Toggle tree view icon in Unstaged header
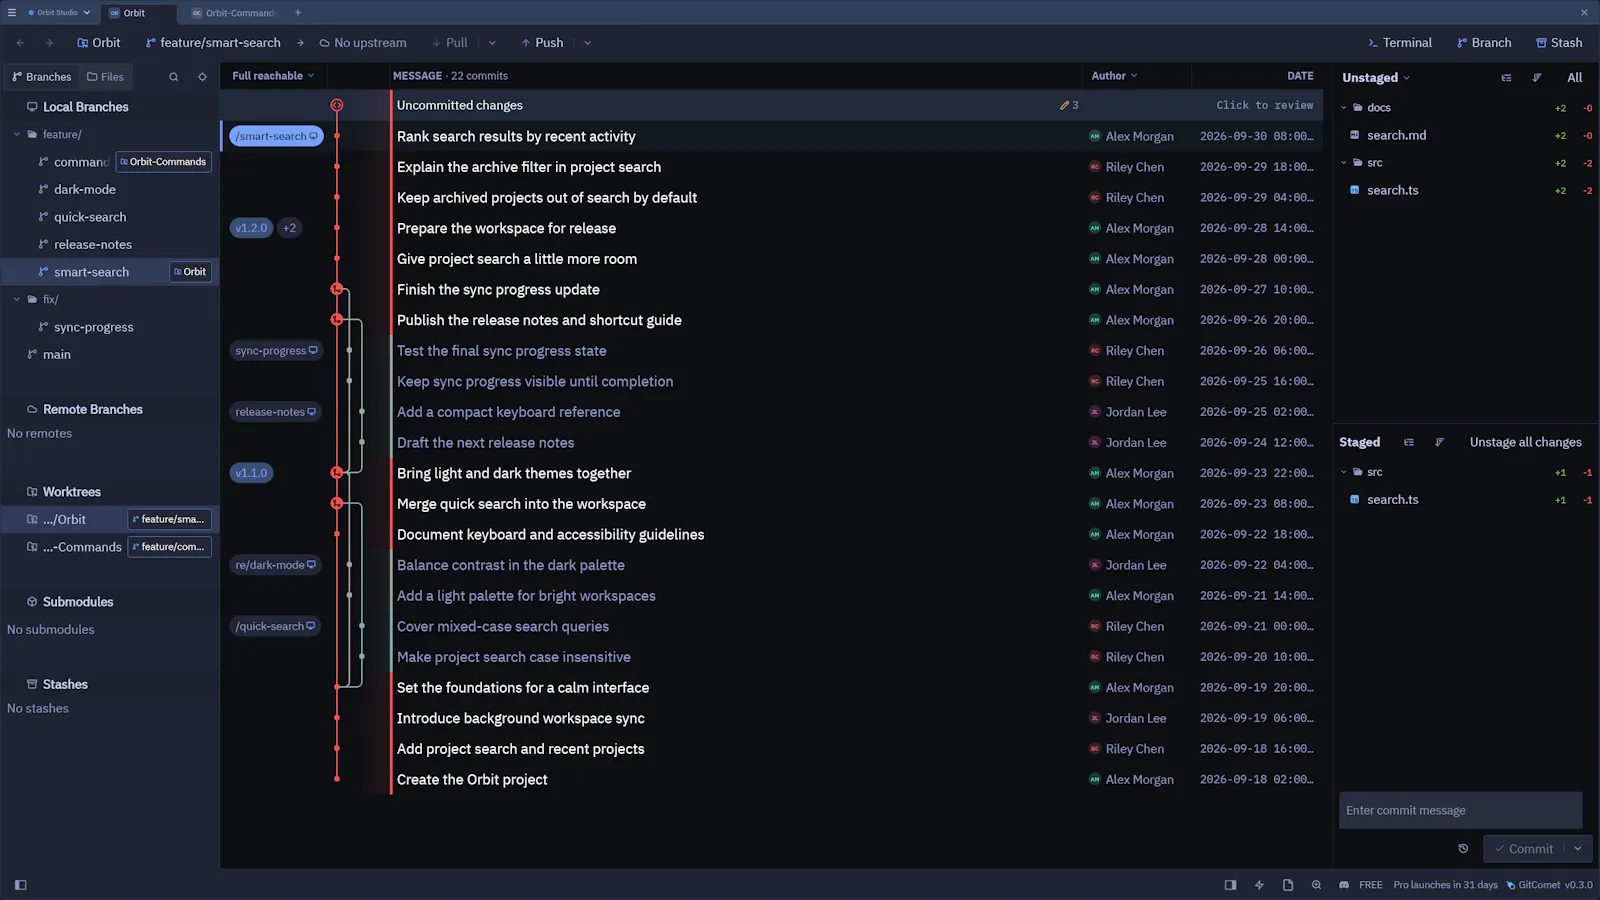The height and width of the screenshot is (900, 1600). click(x=1506, y=78)
